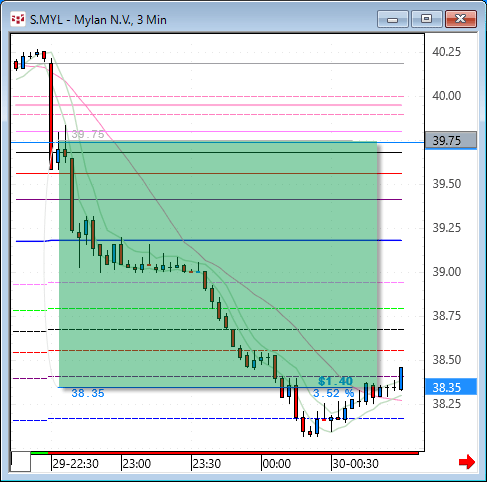487x482 pixels.
Task: Click the tall red candlestick near 22:30
Action: click(51, 115)
